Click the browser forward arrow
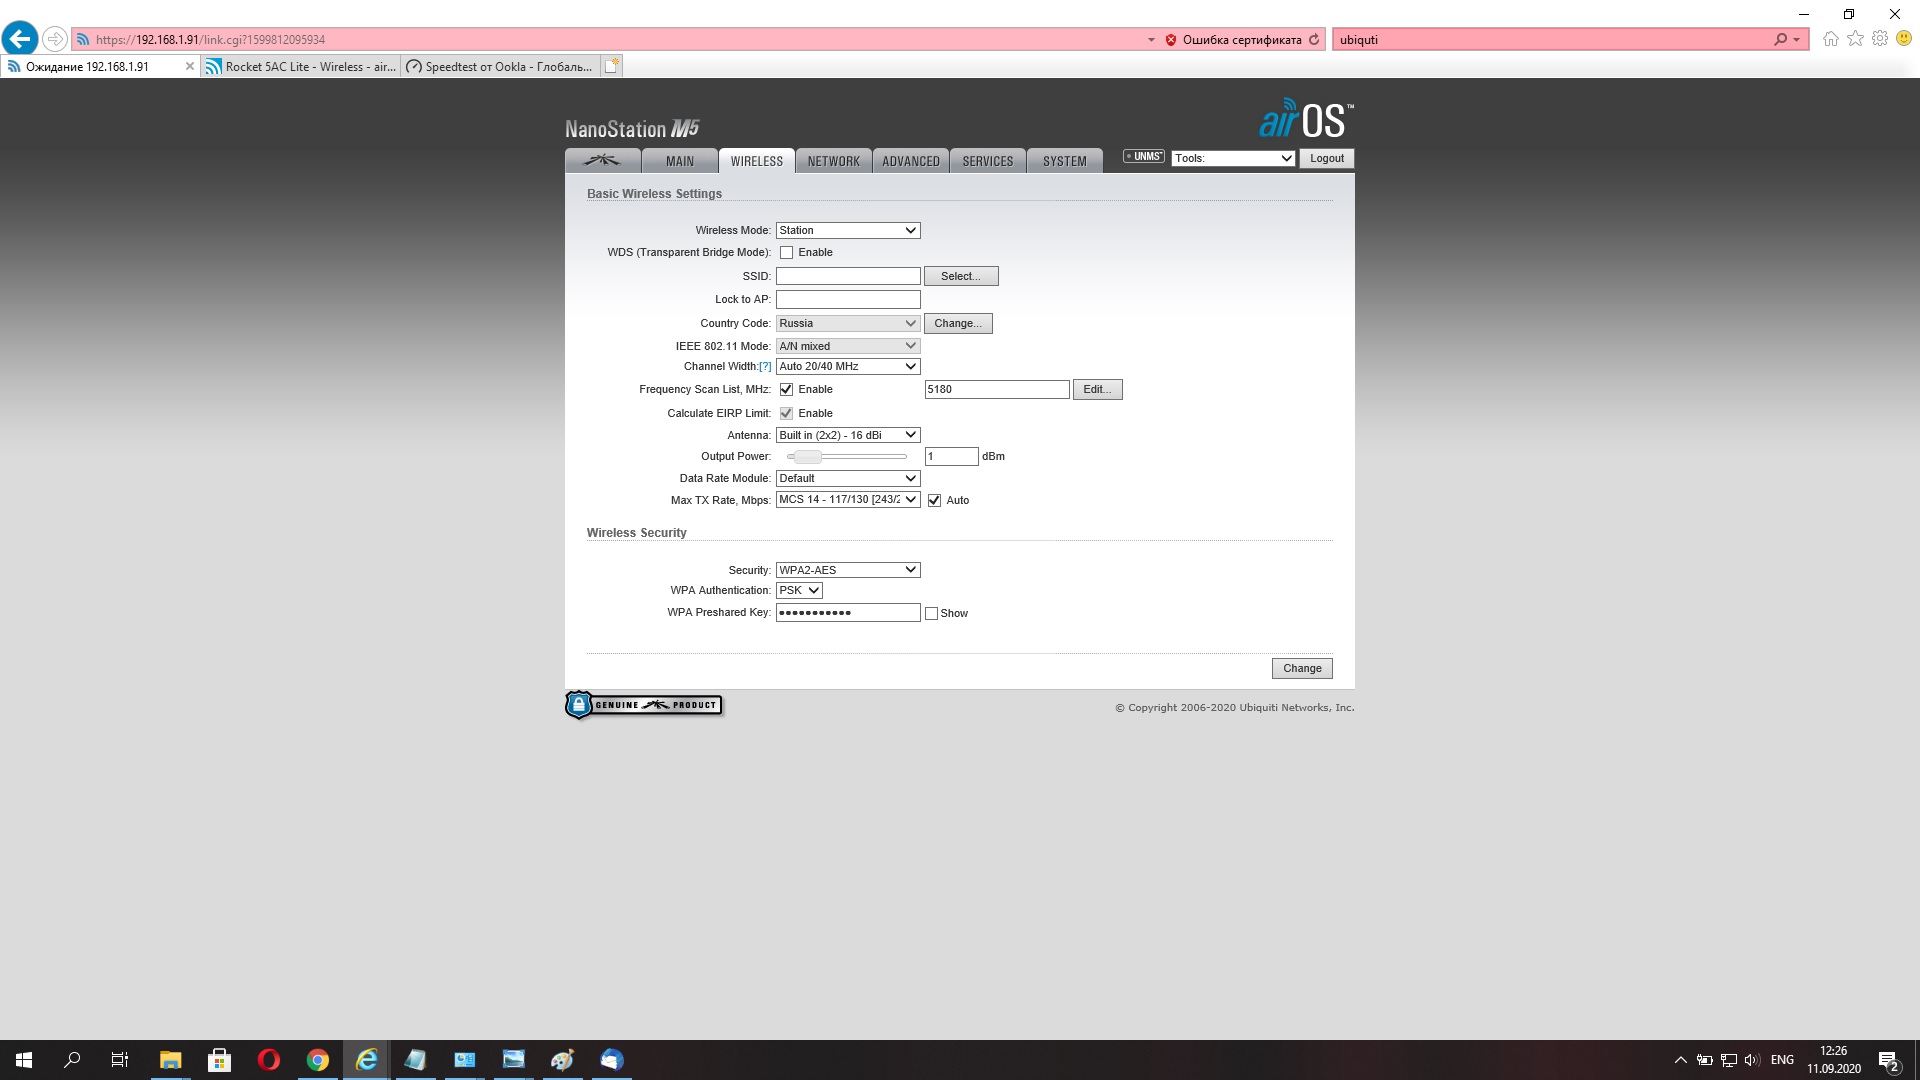 tap(55, 39)
